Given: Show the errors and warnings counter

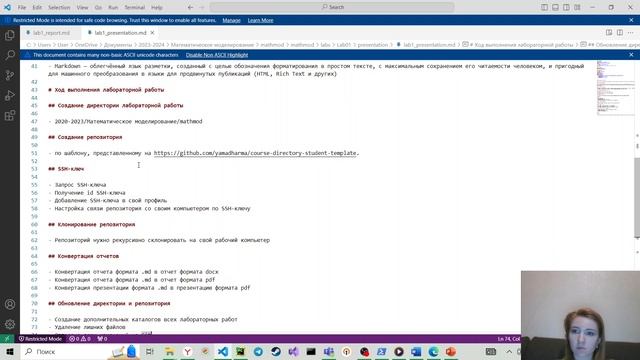Looking at the screenshot, I should tap(80, 339).
